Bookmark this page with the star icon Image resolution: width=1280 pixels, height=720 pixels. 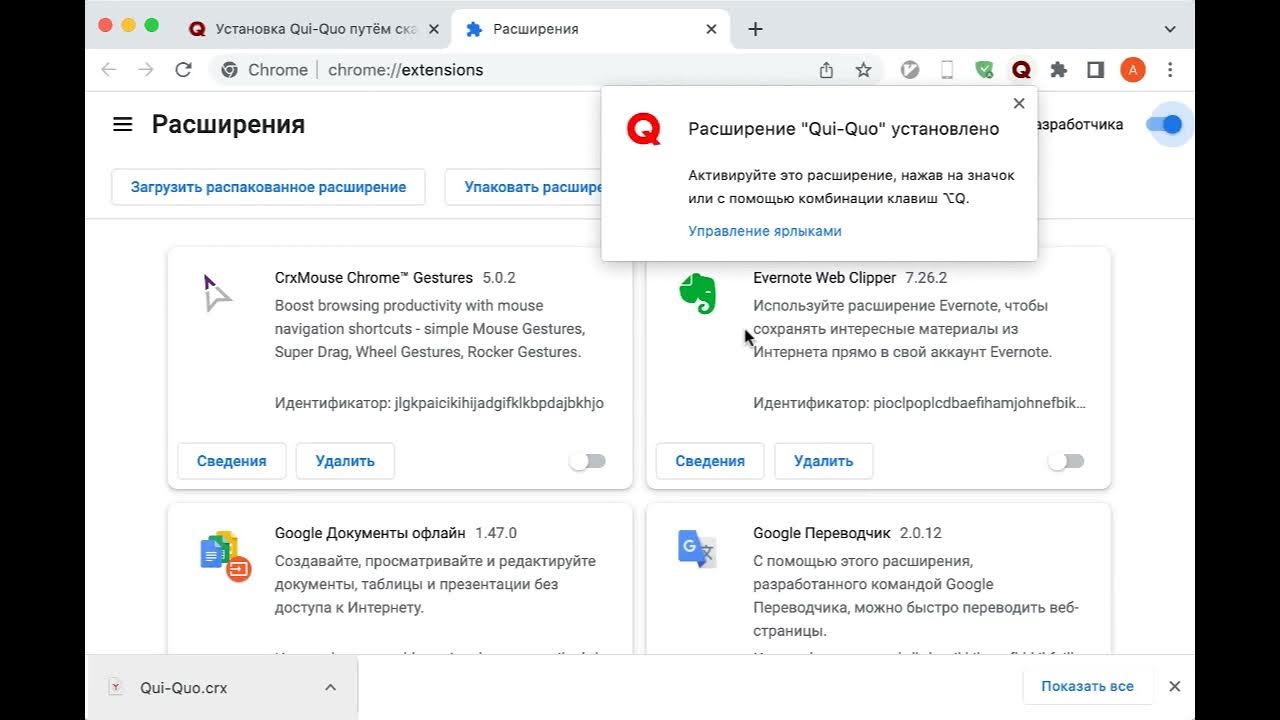coord(863,70)
